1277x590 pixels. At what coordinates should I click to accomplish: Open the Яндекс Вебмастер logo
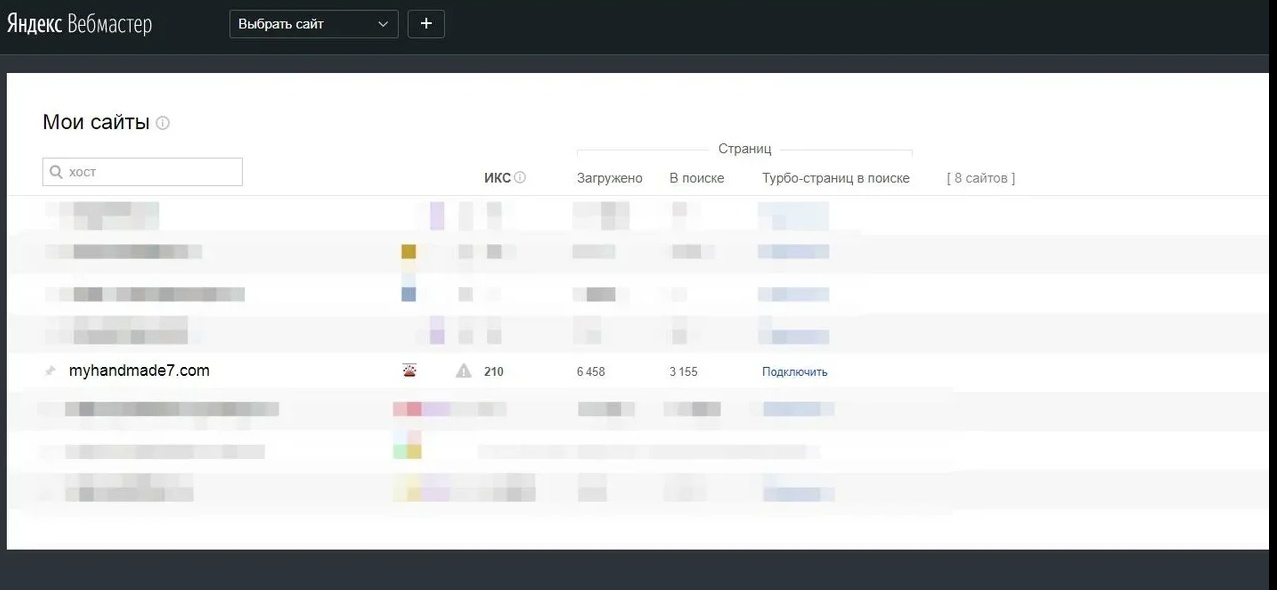click(x=79, y=24)
